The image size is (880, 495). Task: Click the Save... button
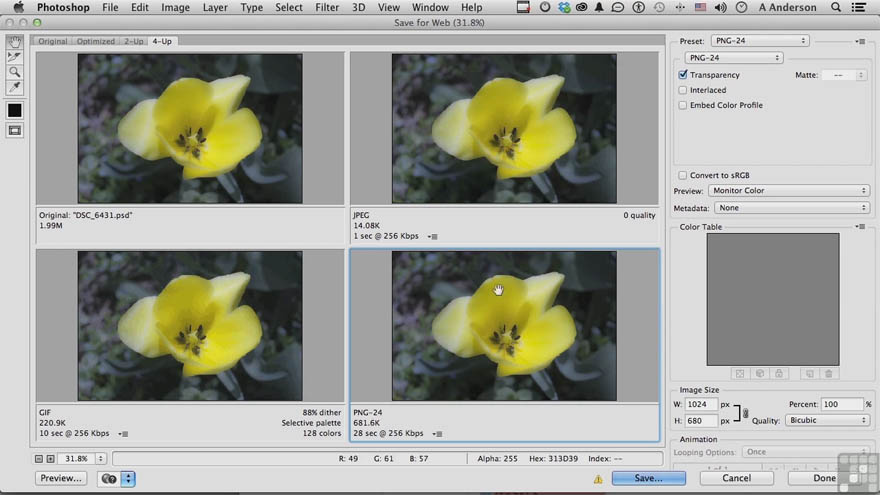[648, 478]
